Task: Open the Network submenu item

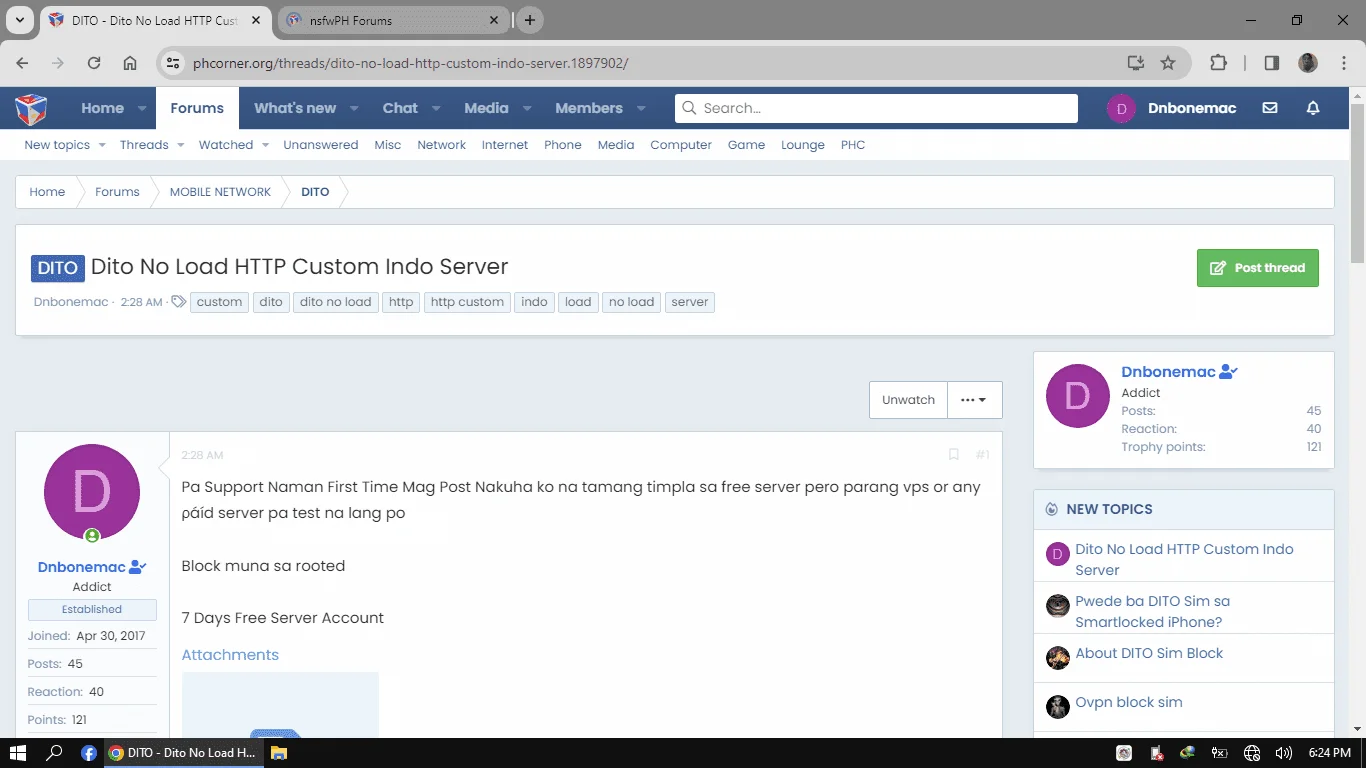Action: 441,145
